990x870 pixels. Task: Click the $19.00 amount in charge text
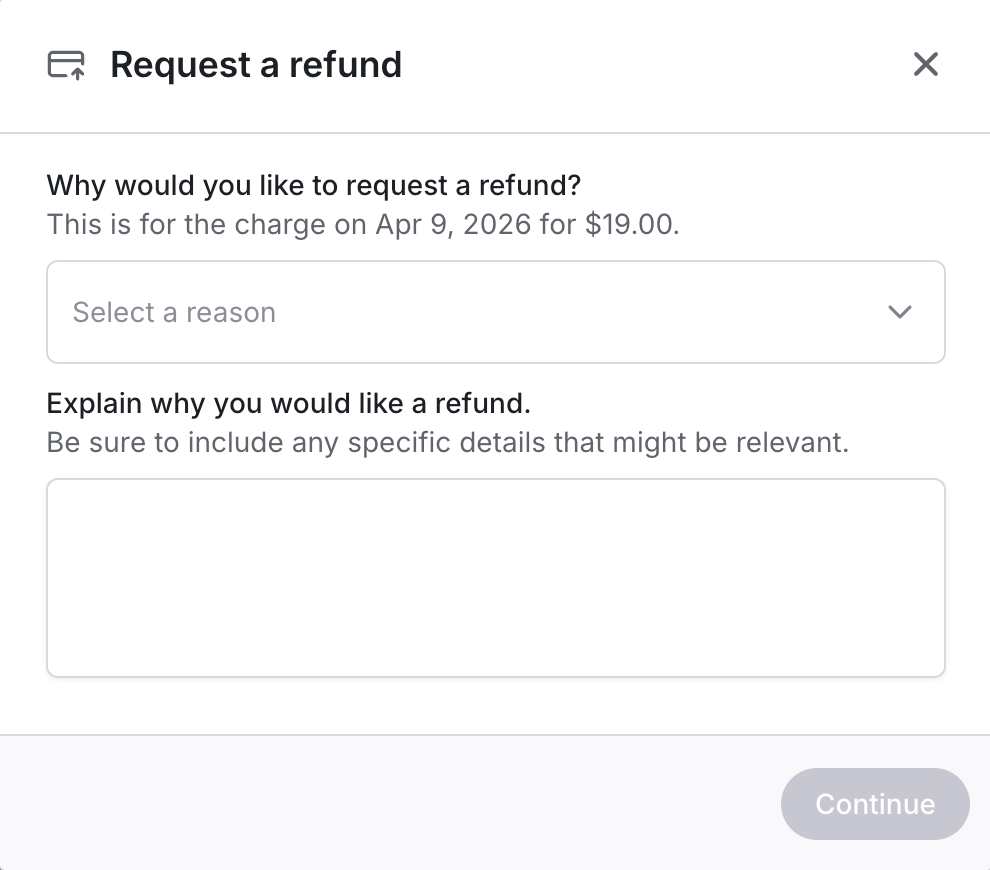point(630,224)
